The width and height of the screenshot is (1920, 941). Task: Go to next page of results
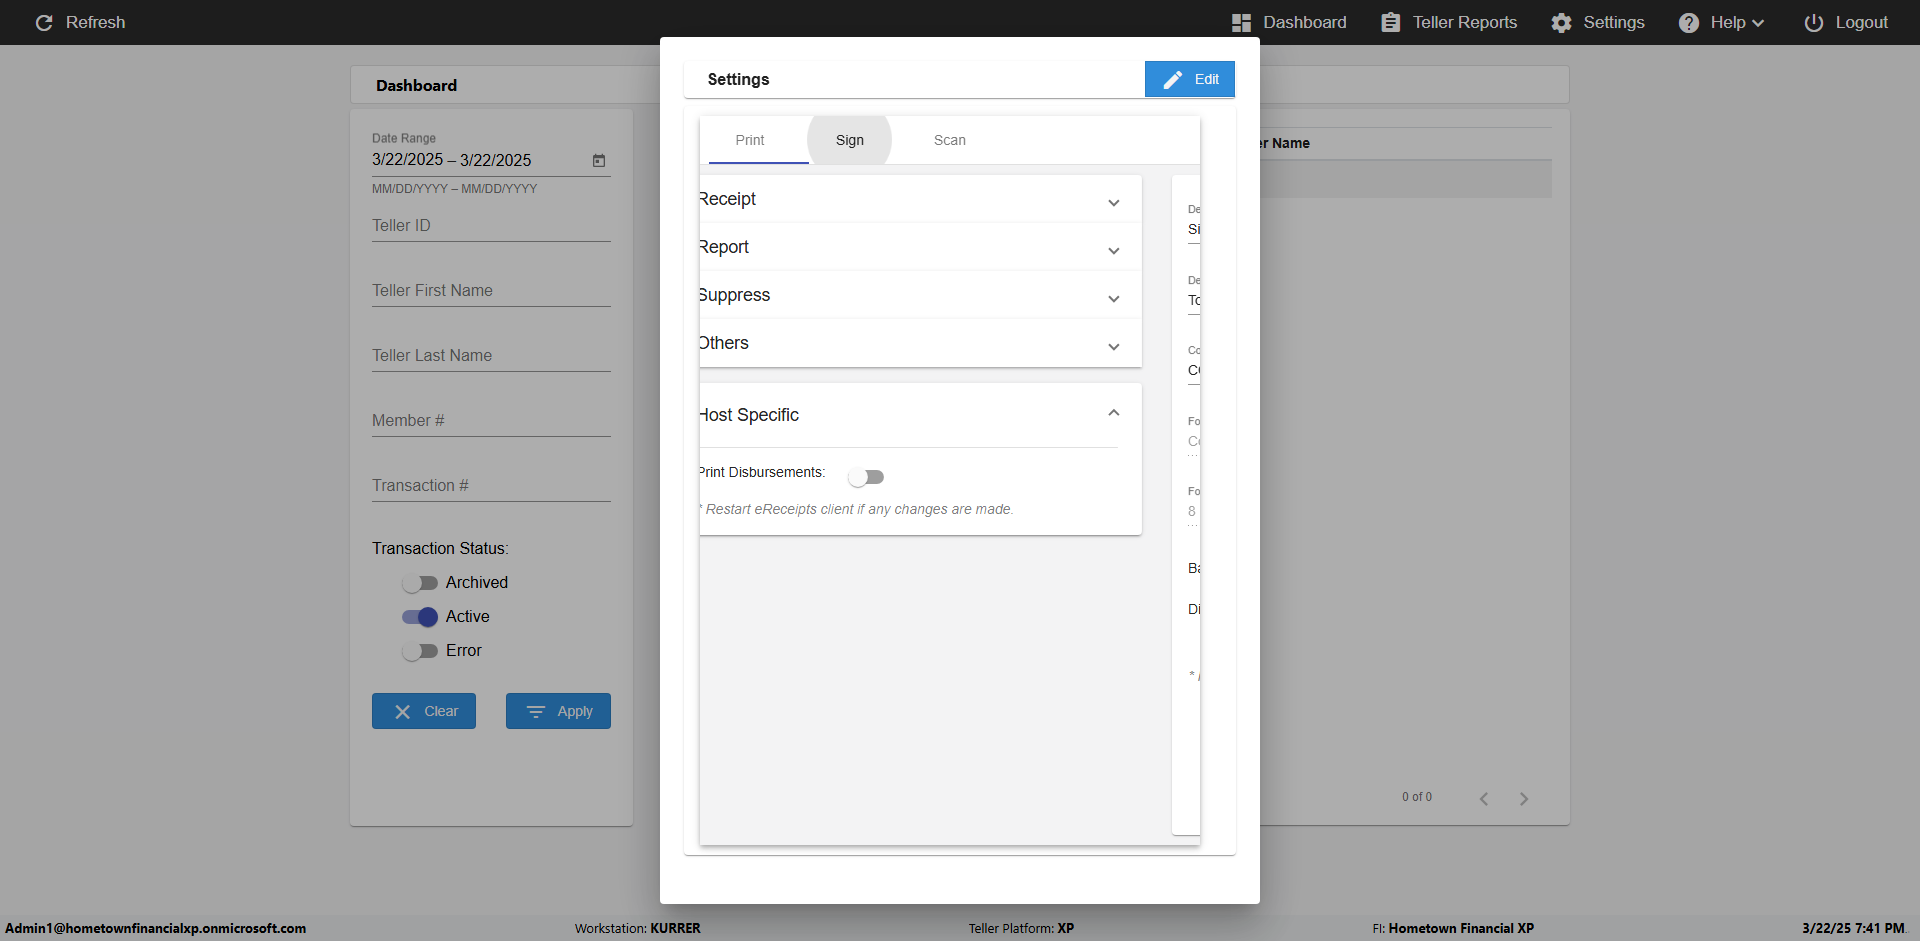point(1524,798)
